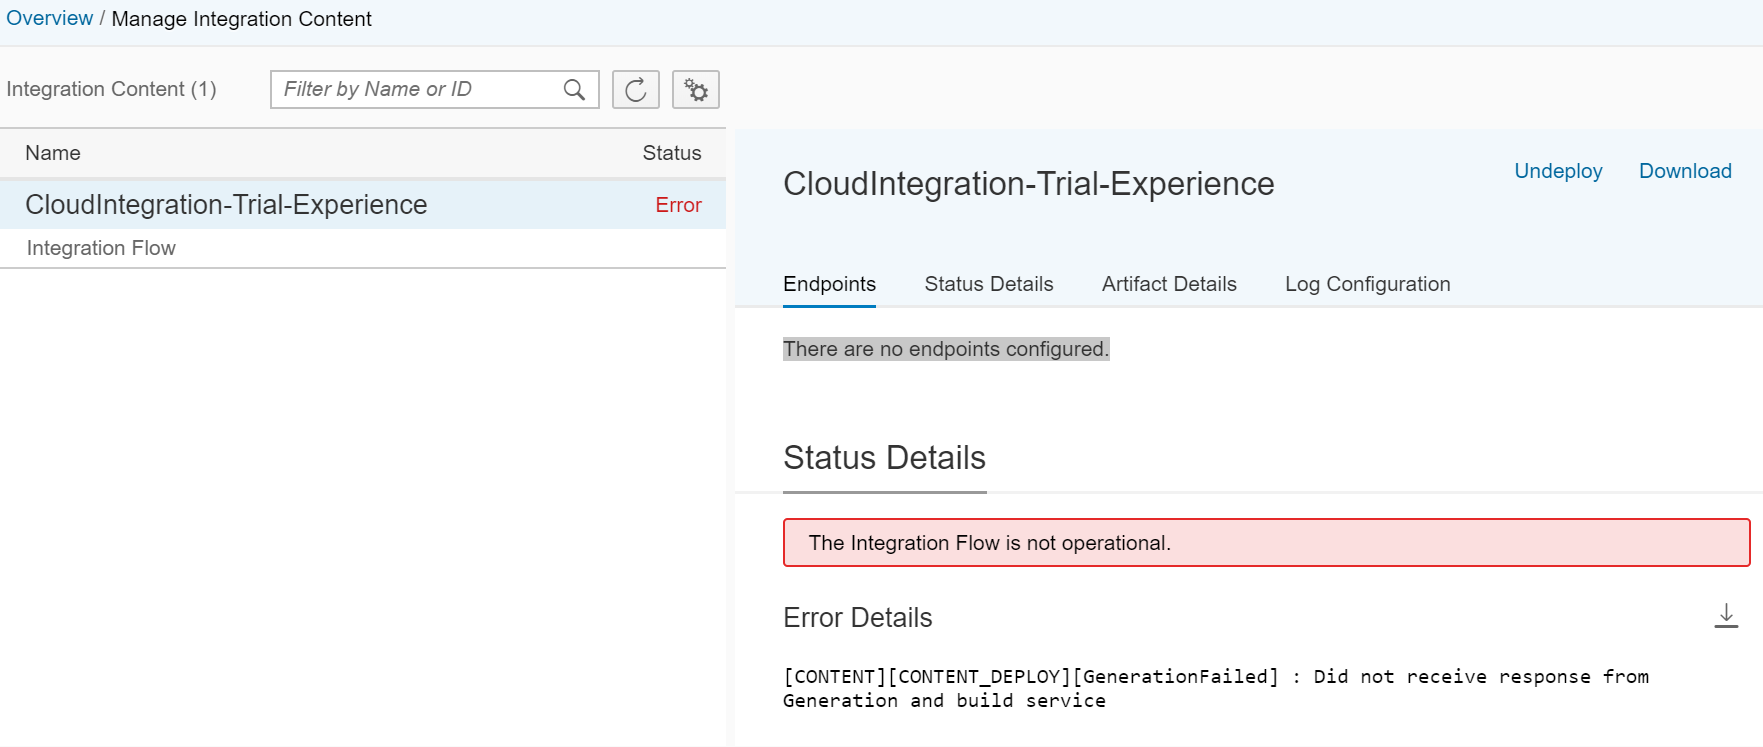
Task: Click the Manage Integration Content breadcrumb text
Action: coord(241,19)
